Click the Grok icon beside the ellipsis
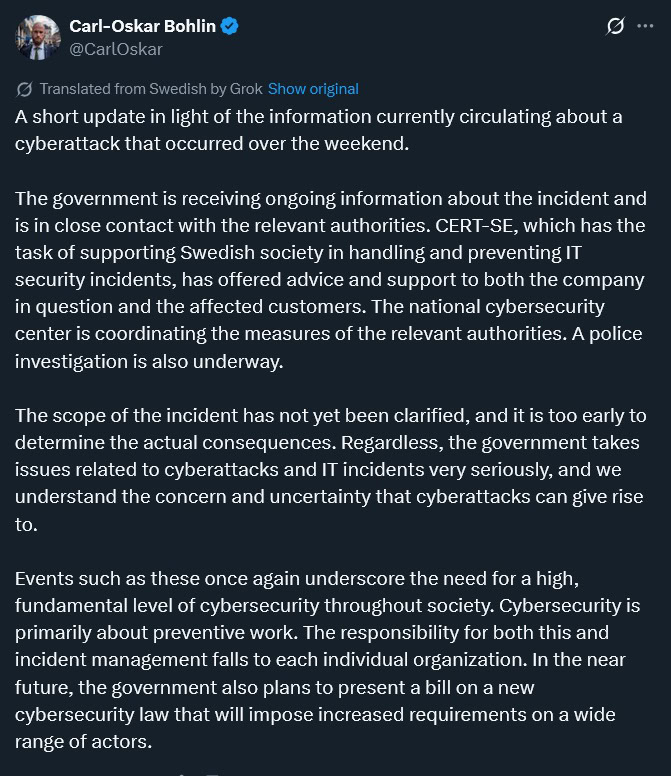Image resolution: width=671 pixels, height=776 pixels. 616,27
